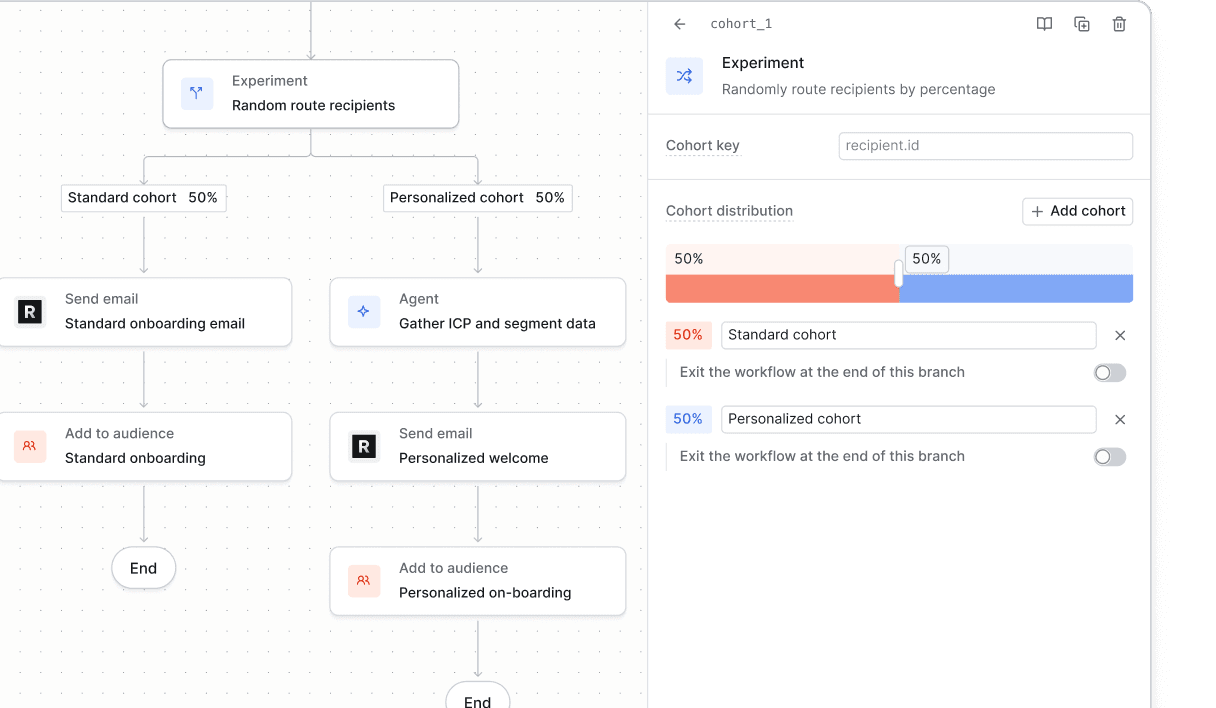
Task: Remove the Personalized cohort with X
Action: (1120, 420)
